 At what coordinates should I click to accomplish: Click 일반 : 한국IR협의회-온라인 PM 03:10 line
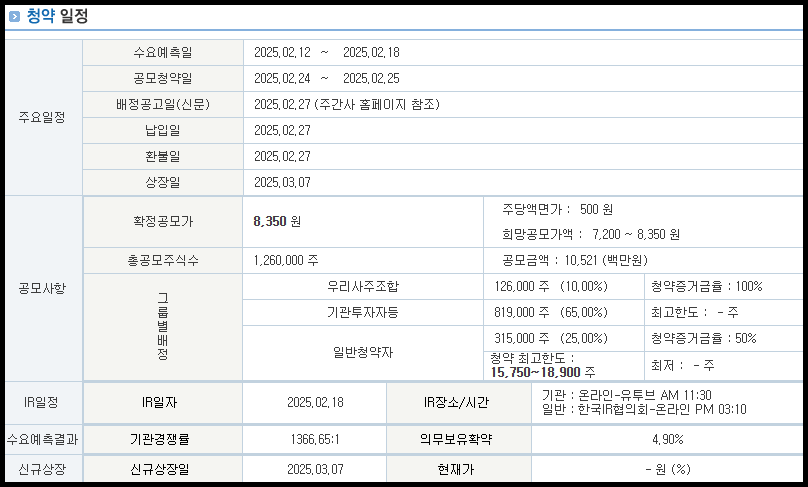click(x=644, y=410)
